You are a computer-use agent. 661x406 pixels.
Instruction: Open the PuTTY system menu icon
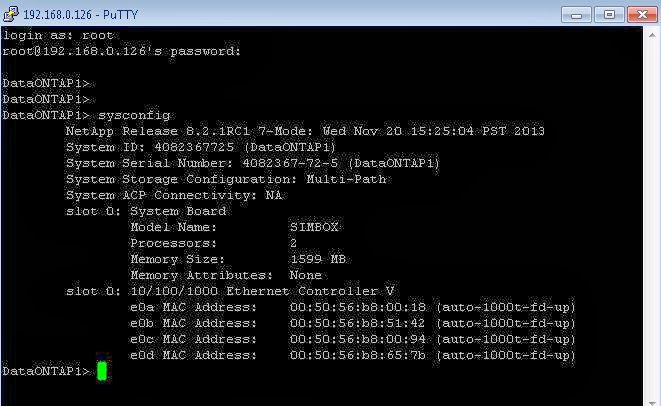[11, 14]
